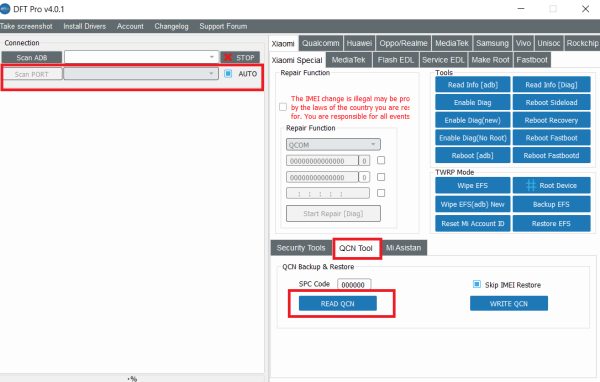Switch to the Oppo/Realme tab
Viewport: 600px width, 382px height.
pos(403,43)
